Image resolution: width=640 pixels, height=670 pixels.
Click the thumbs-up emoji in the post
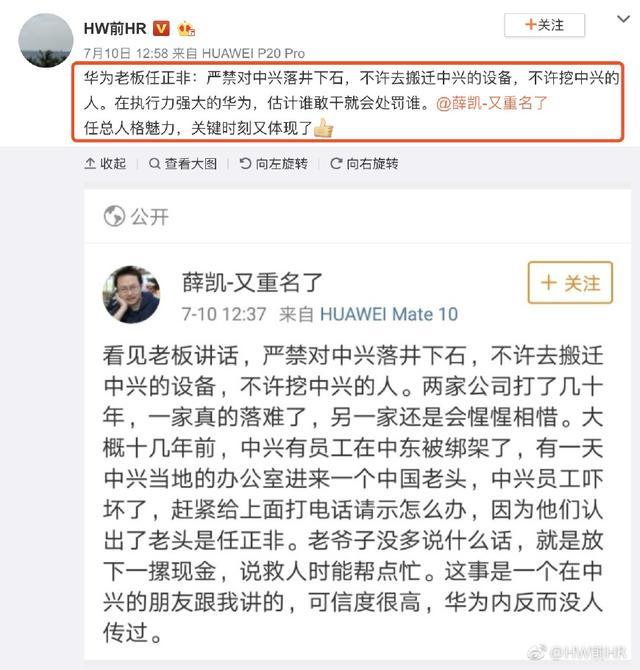coord(323,128)
